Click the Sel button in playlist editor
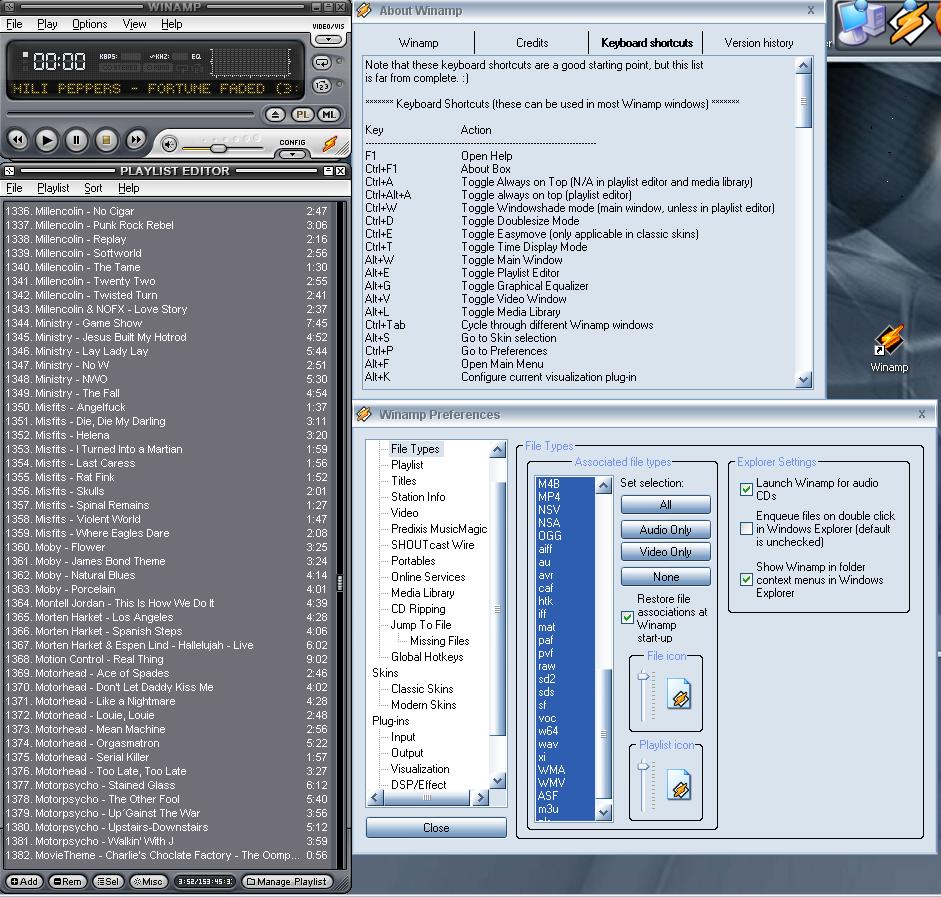This screenshot has height=897, width=941. 108,881
